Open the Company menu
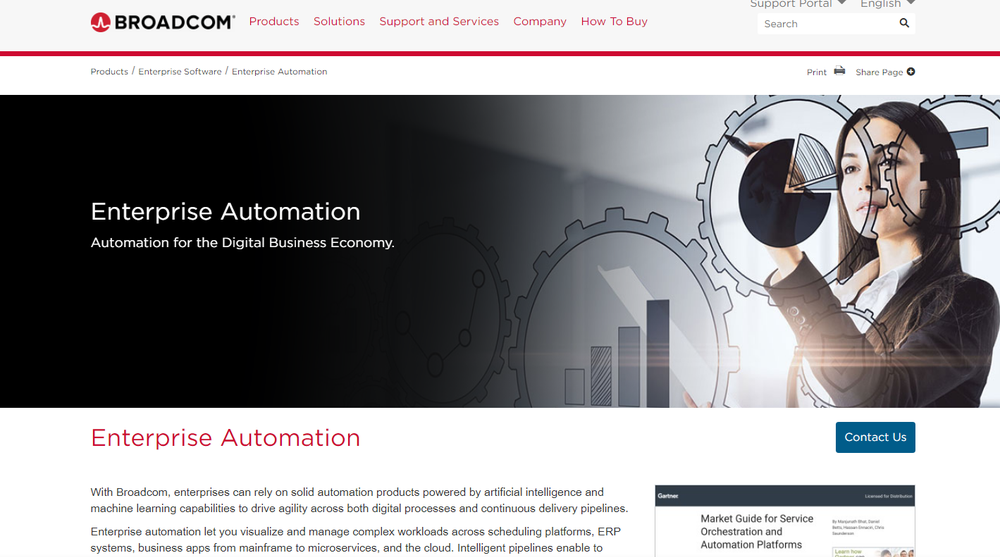The image size is (1000, 557). 540,21
